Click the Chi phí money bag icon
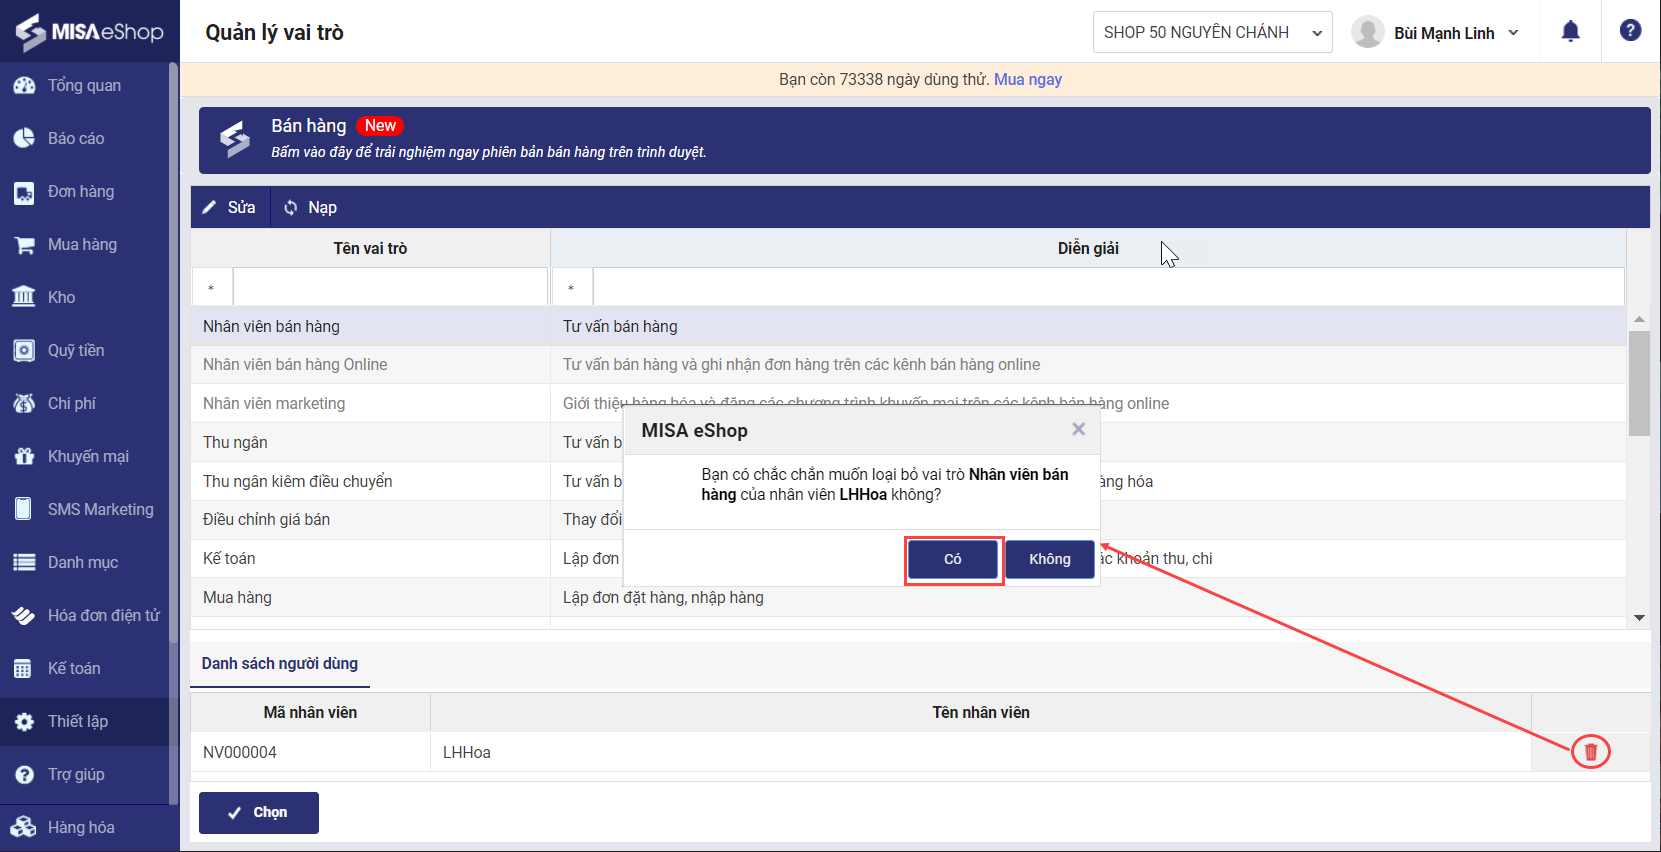The height and width of the screenshot is (852, 1661). (x=24, y=403)
